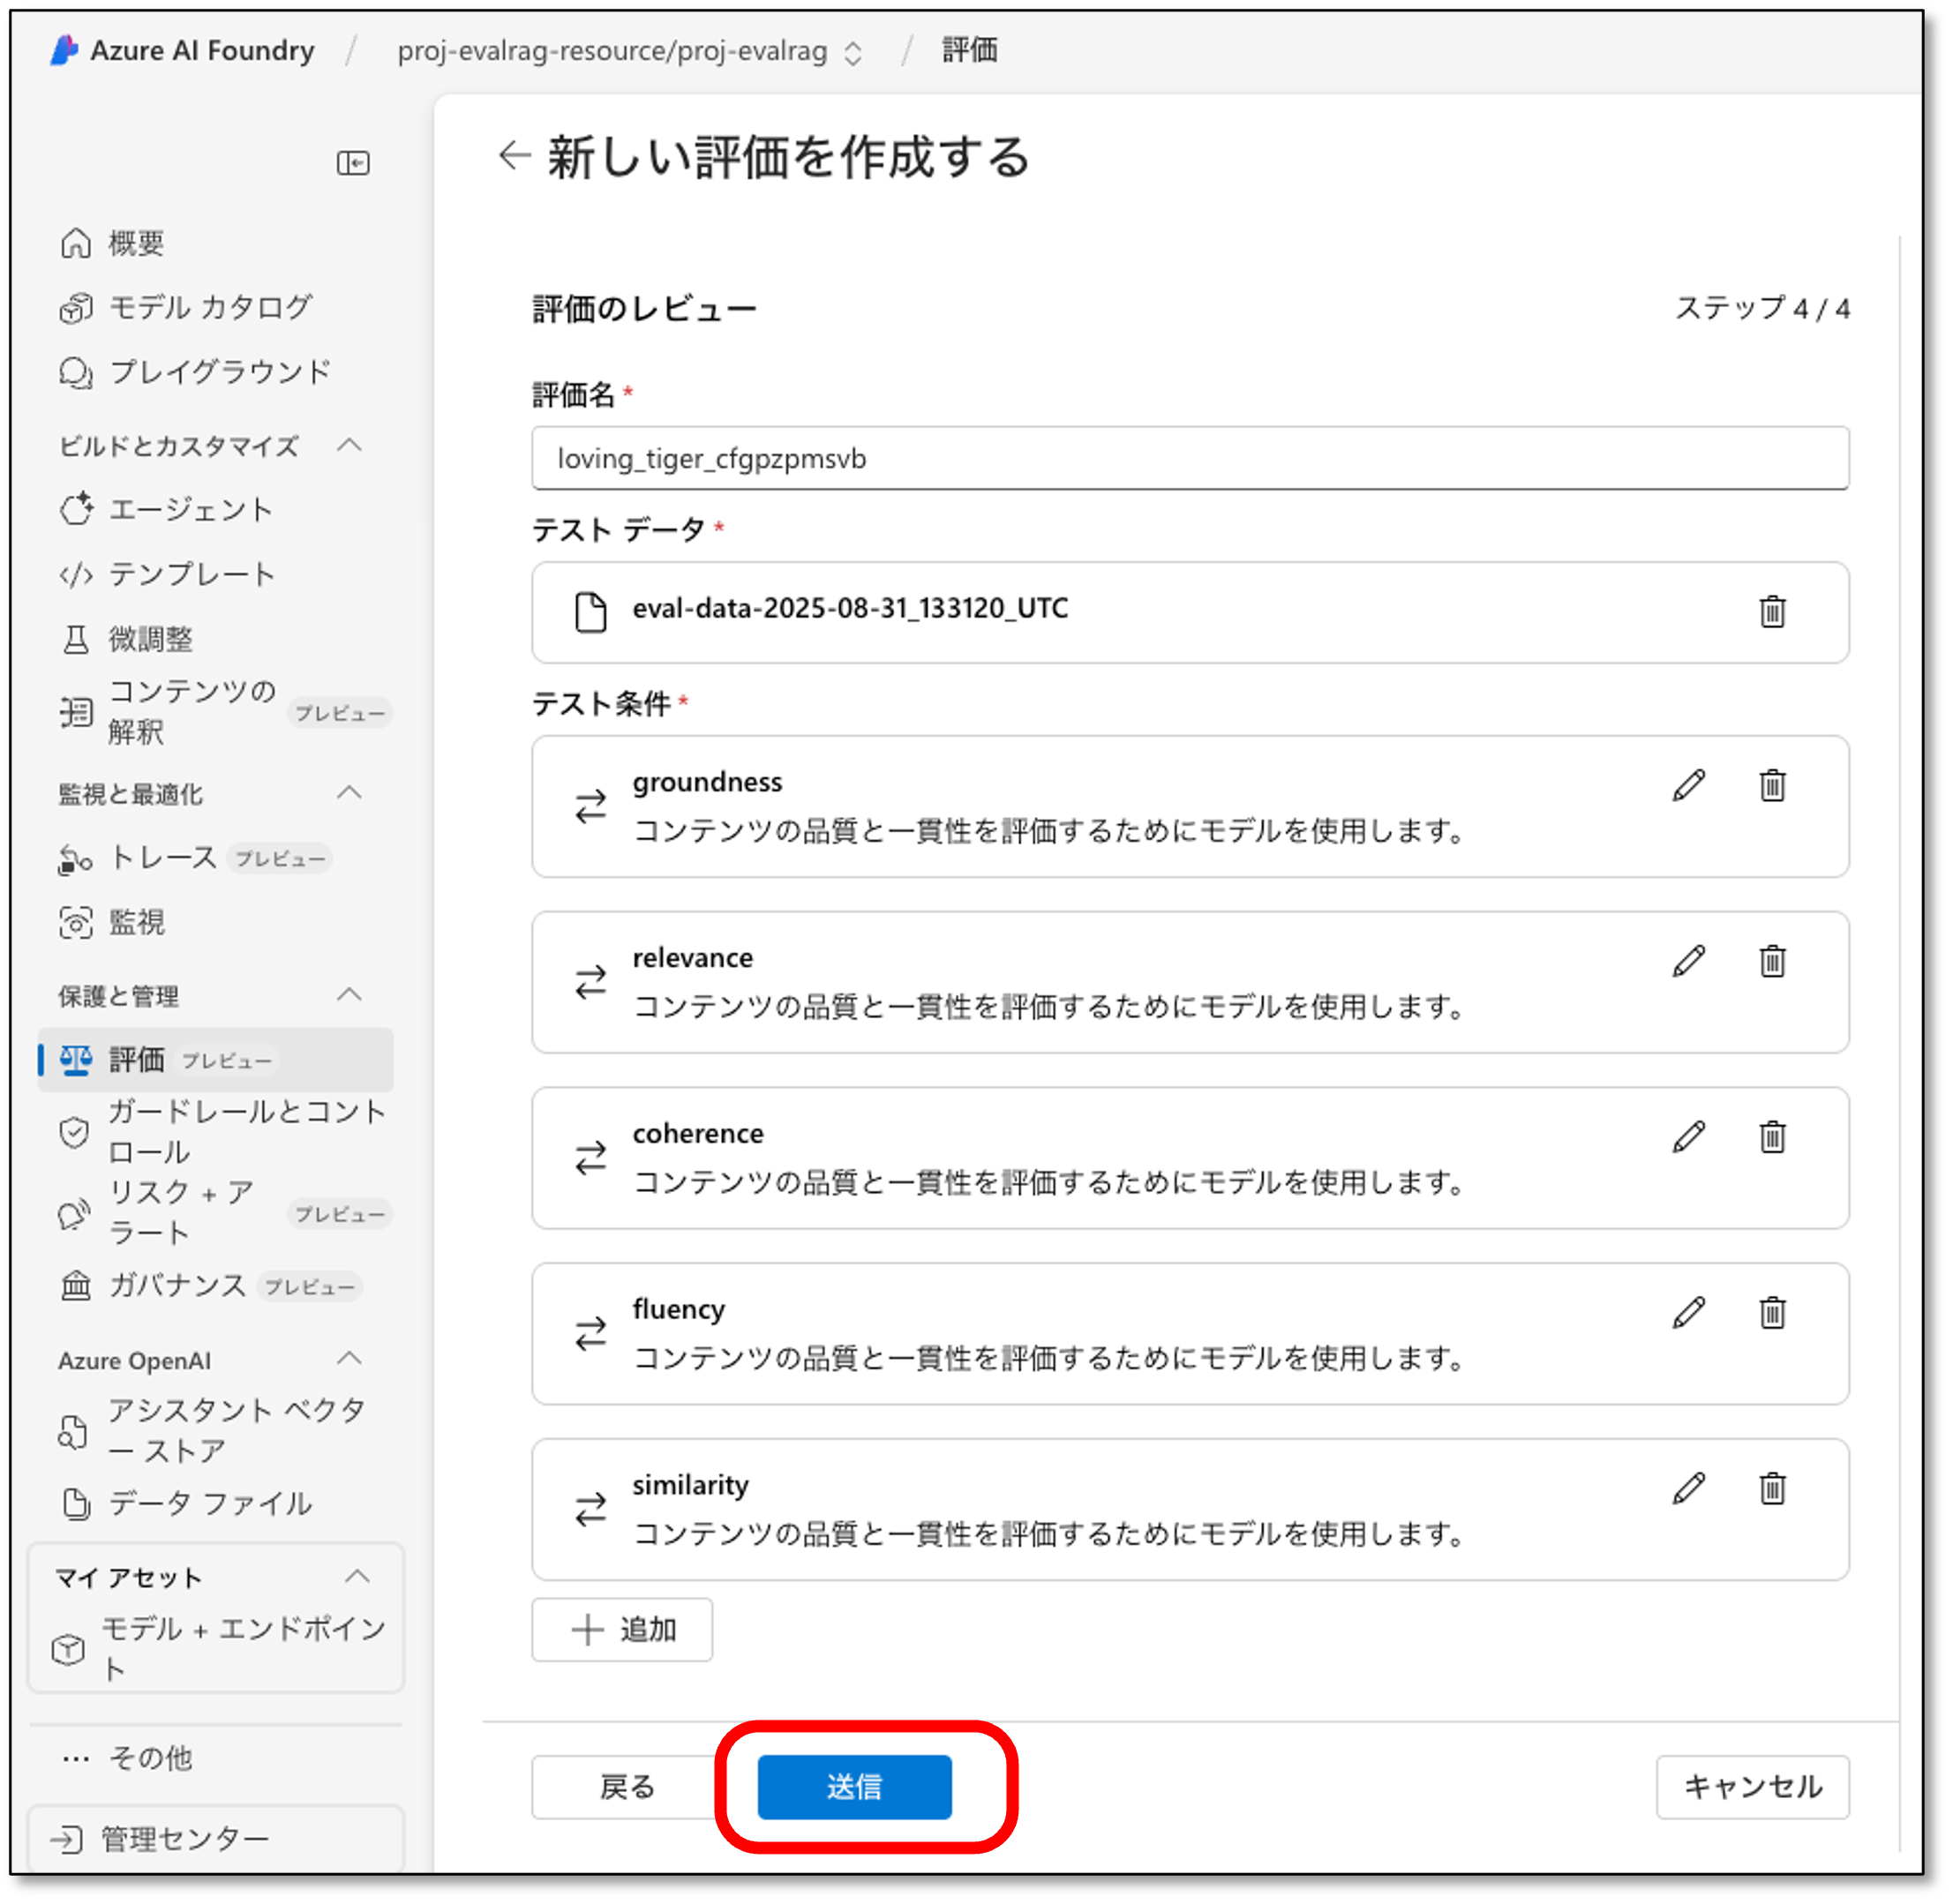Click the 評価 breadcrumb link

click(x=971, y=50)
